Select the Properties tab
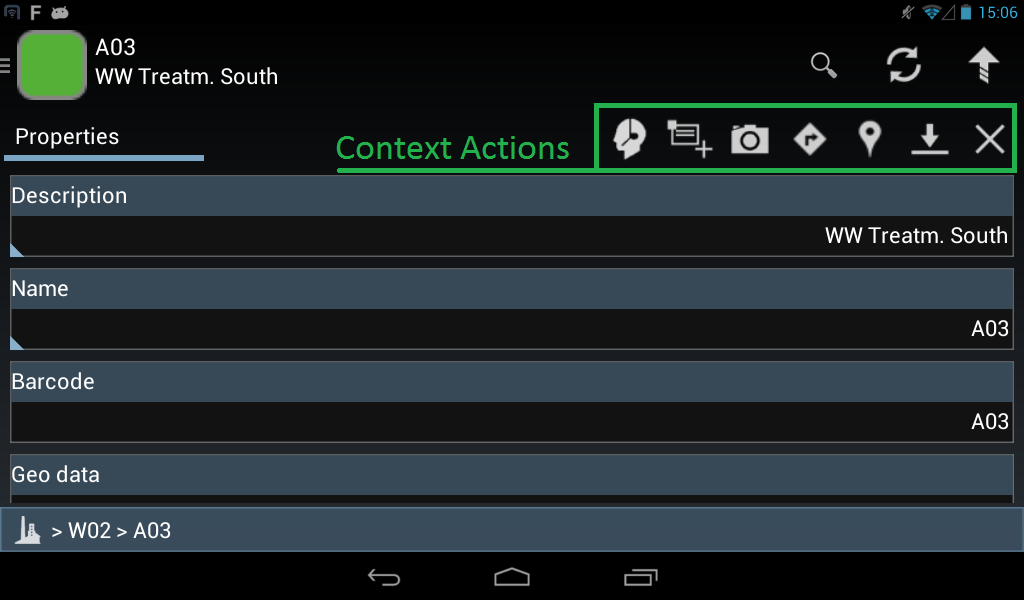The height and width of the screenshot is (600, 1024). pos(67,136)
